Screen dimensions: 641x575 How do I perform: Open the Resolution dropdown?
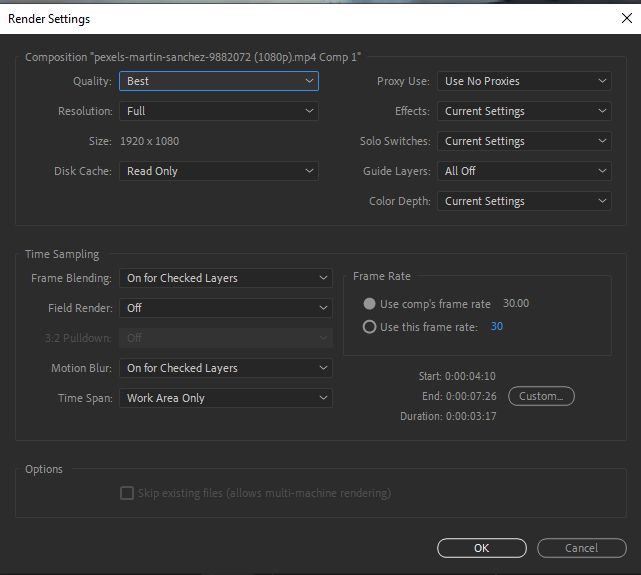(218, 111)
